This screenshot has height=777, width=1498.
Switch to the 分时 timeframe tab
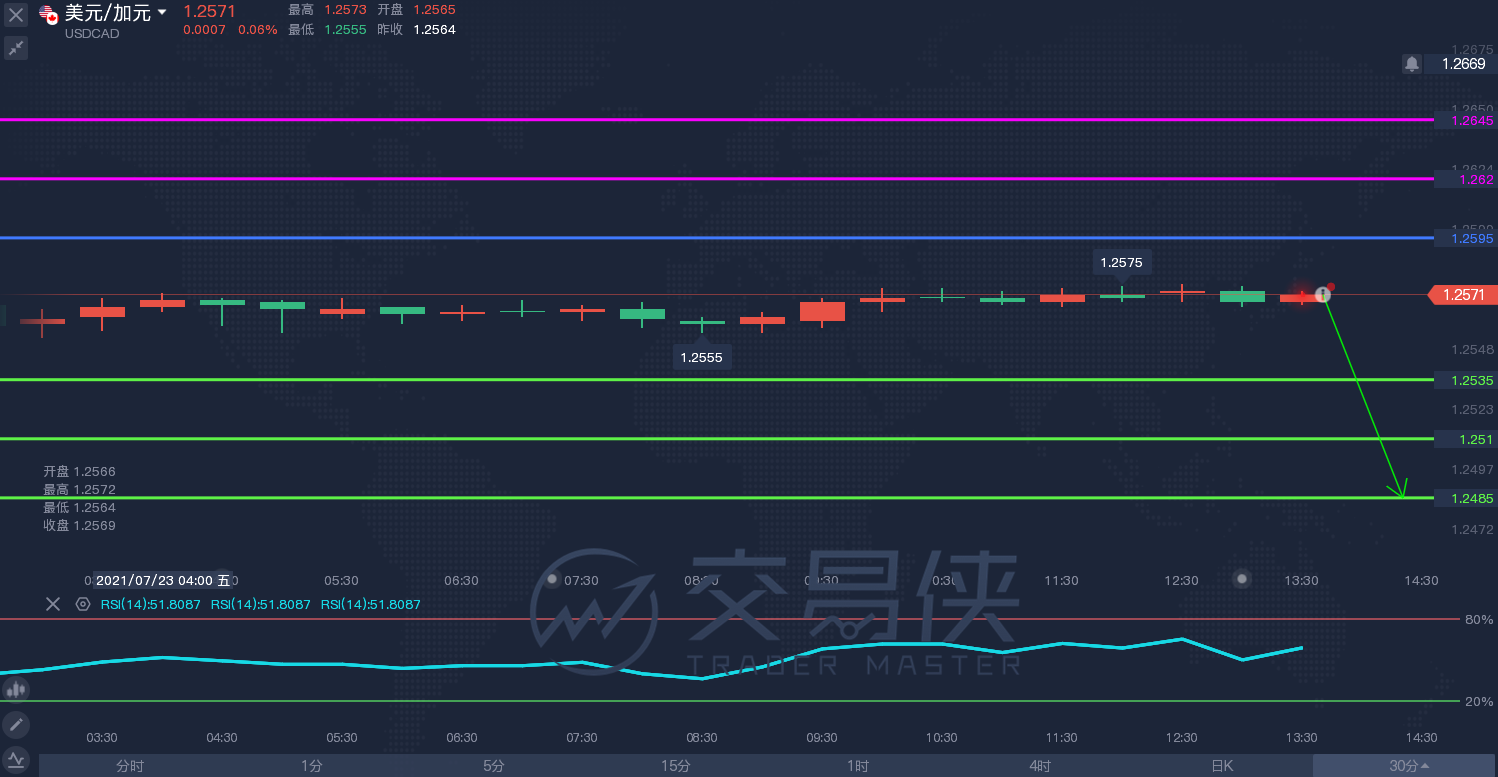click(x=130, y=766)
